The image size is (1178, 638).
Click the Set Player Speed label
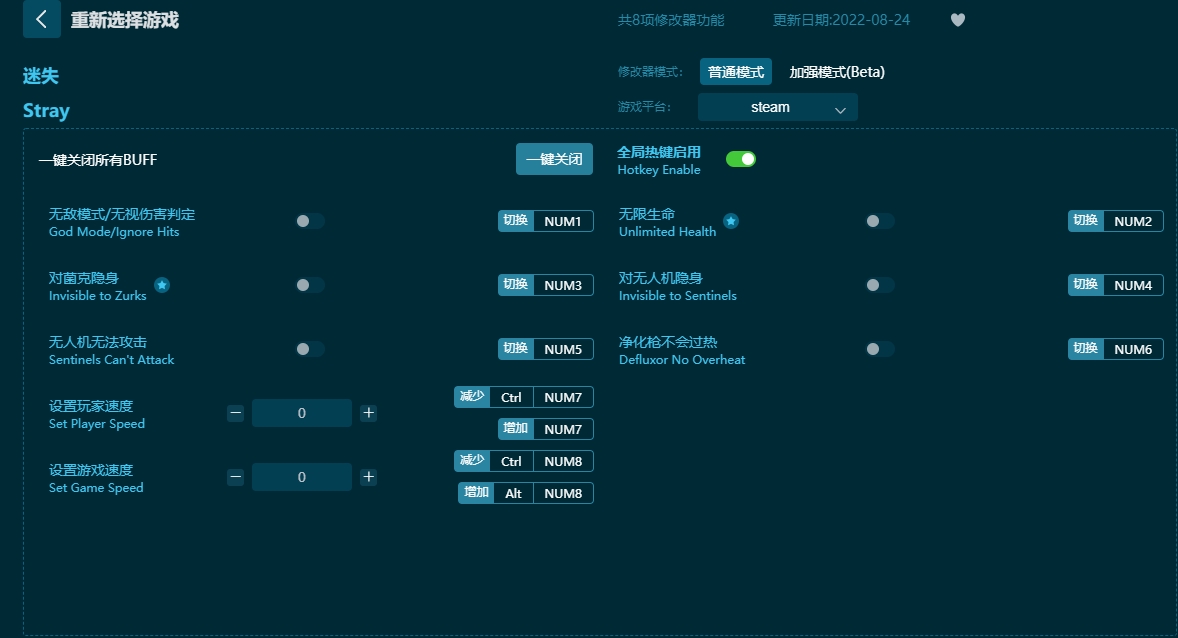coord(97,424)
